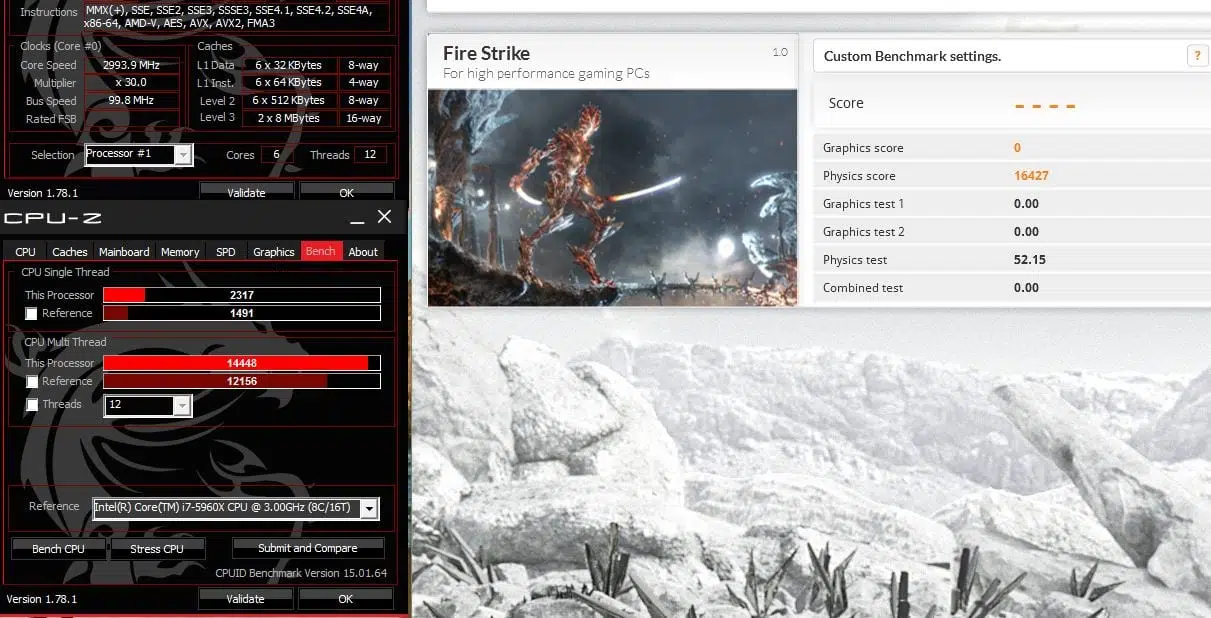
Task: Switch to the Mainboard tab
Action: [124, 252]
